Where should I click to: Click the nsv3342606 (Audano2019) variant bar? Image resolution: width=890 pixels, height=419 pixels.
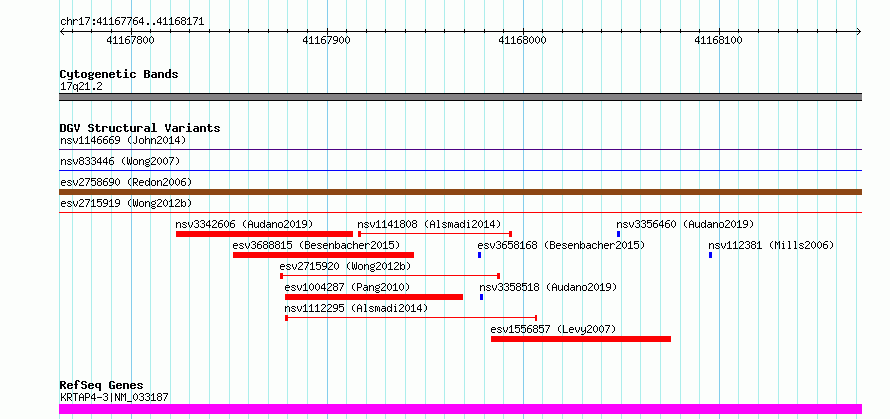[265, 234]
